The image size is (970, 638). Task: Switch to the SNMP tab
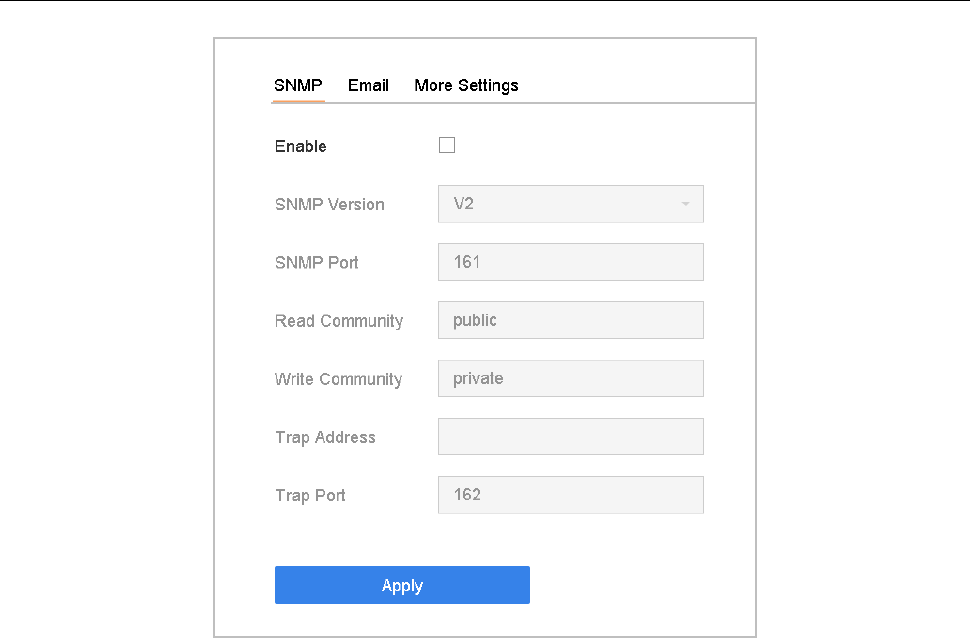[298, 86]
